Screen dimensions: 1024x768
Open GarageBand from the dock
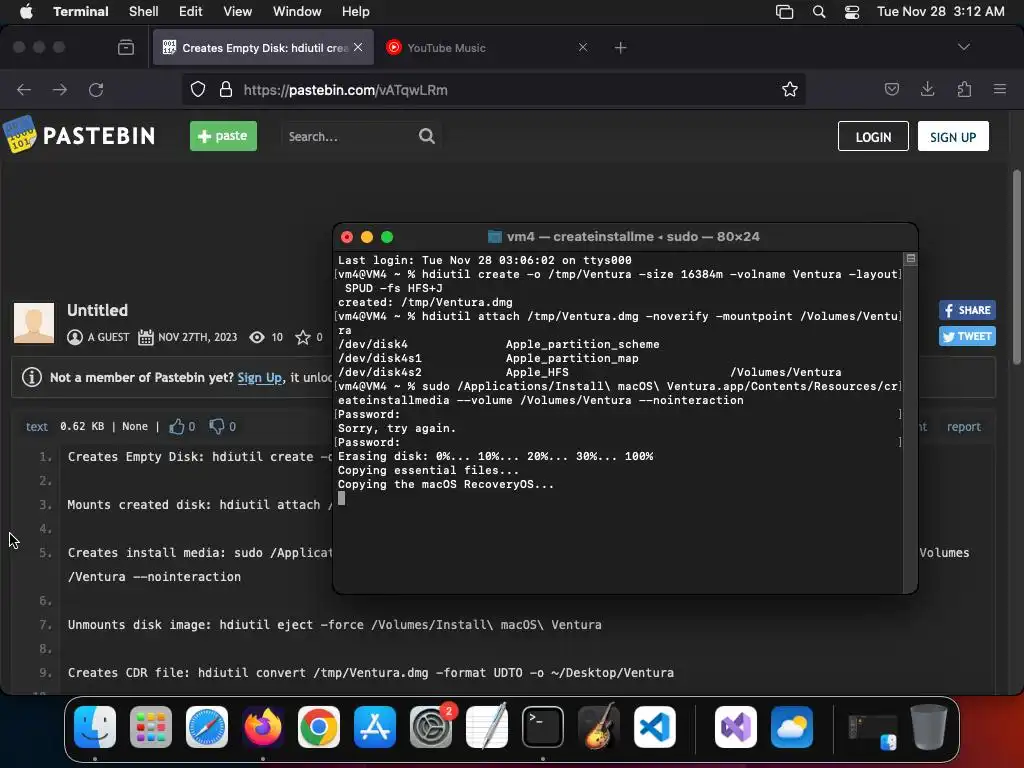coord(599,726)
